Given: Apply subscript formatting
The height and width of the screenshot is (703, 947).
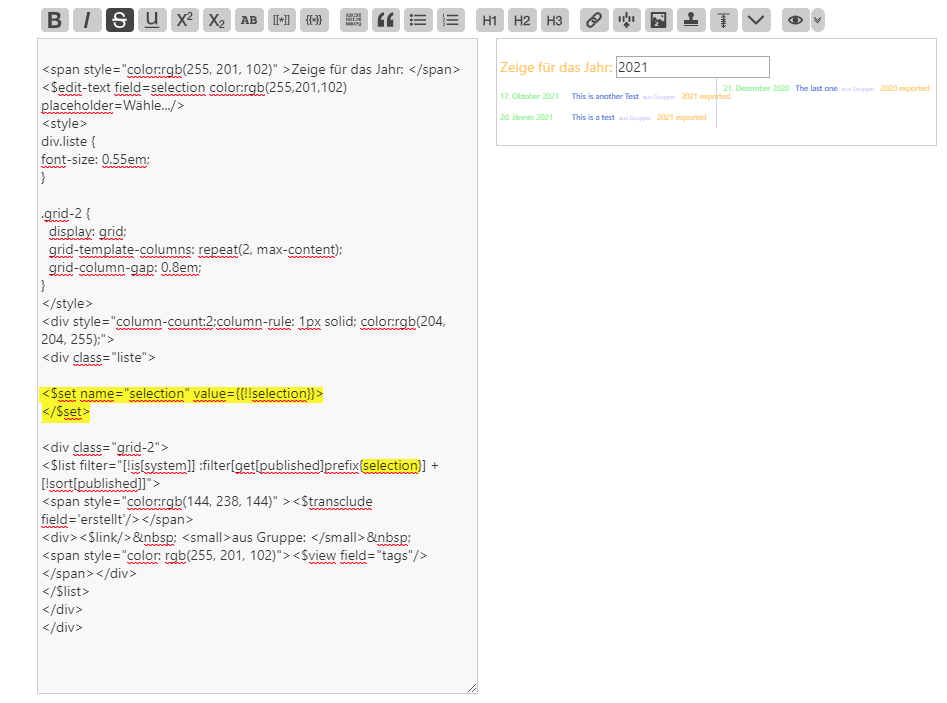Looking at the screenshot, I should coord(217,20).
